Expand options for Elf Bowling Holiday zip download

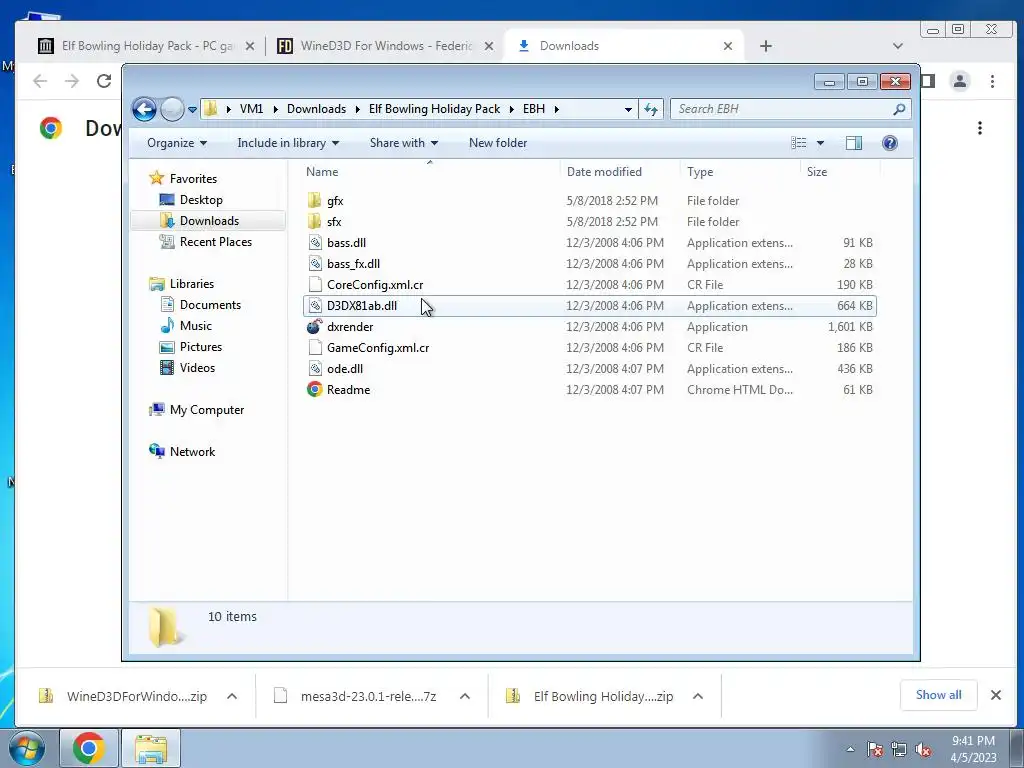[x=697, y=696]
